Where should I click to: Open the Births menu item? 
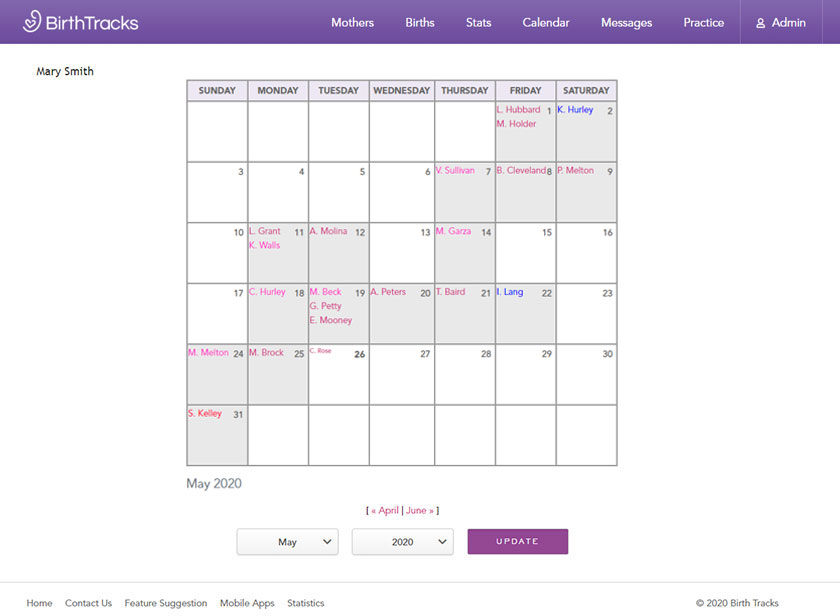[x=420, y=22]
